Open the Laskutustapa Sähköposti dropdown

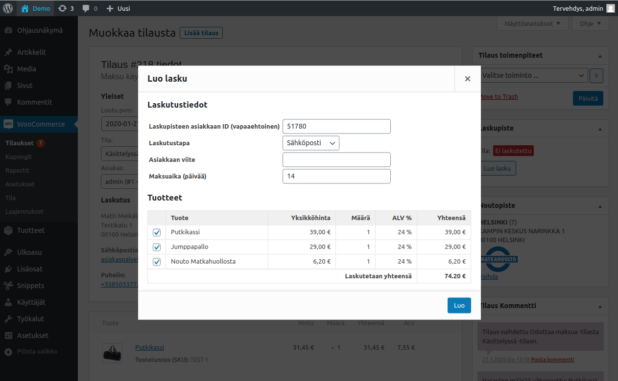click(311, 143)
